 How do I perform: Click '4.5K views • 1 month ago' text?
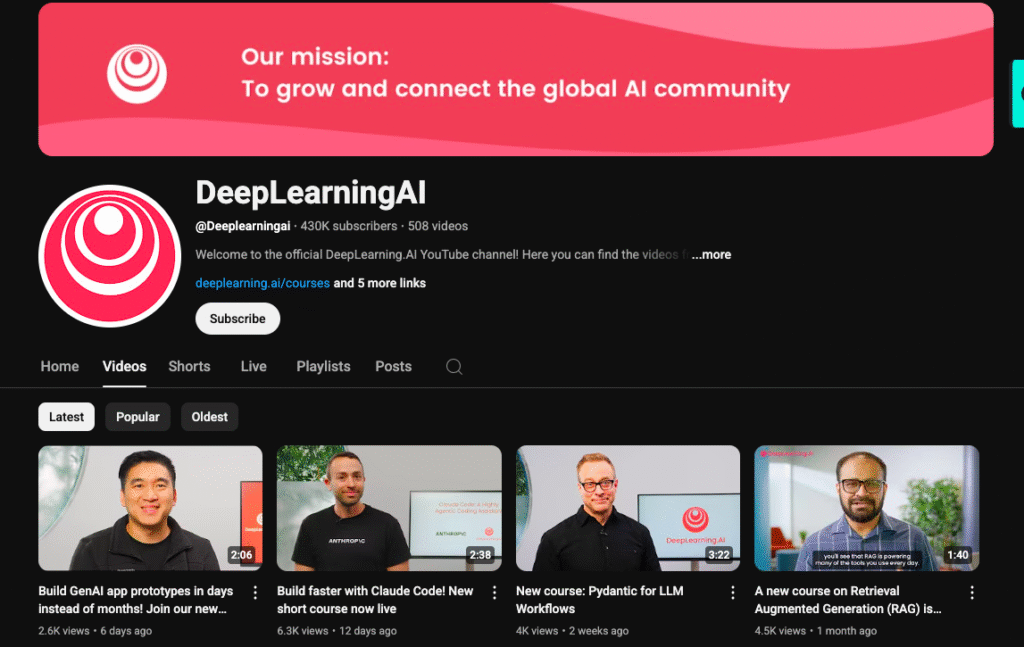coord(816,631)
